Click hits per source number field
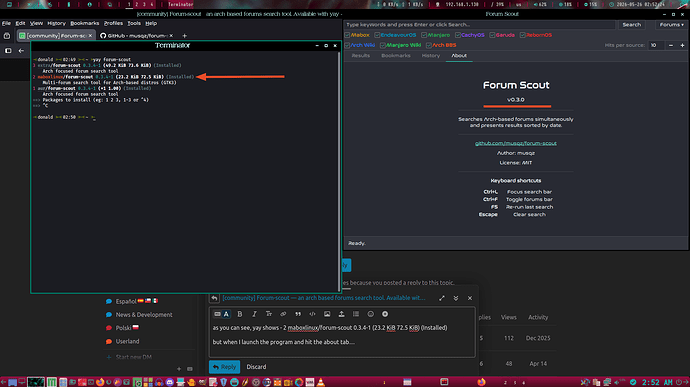 tap(656, 45)
